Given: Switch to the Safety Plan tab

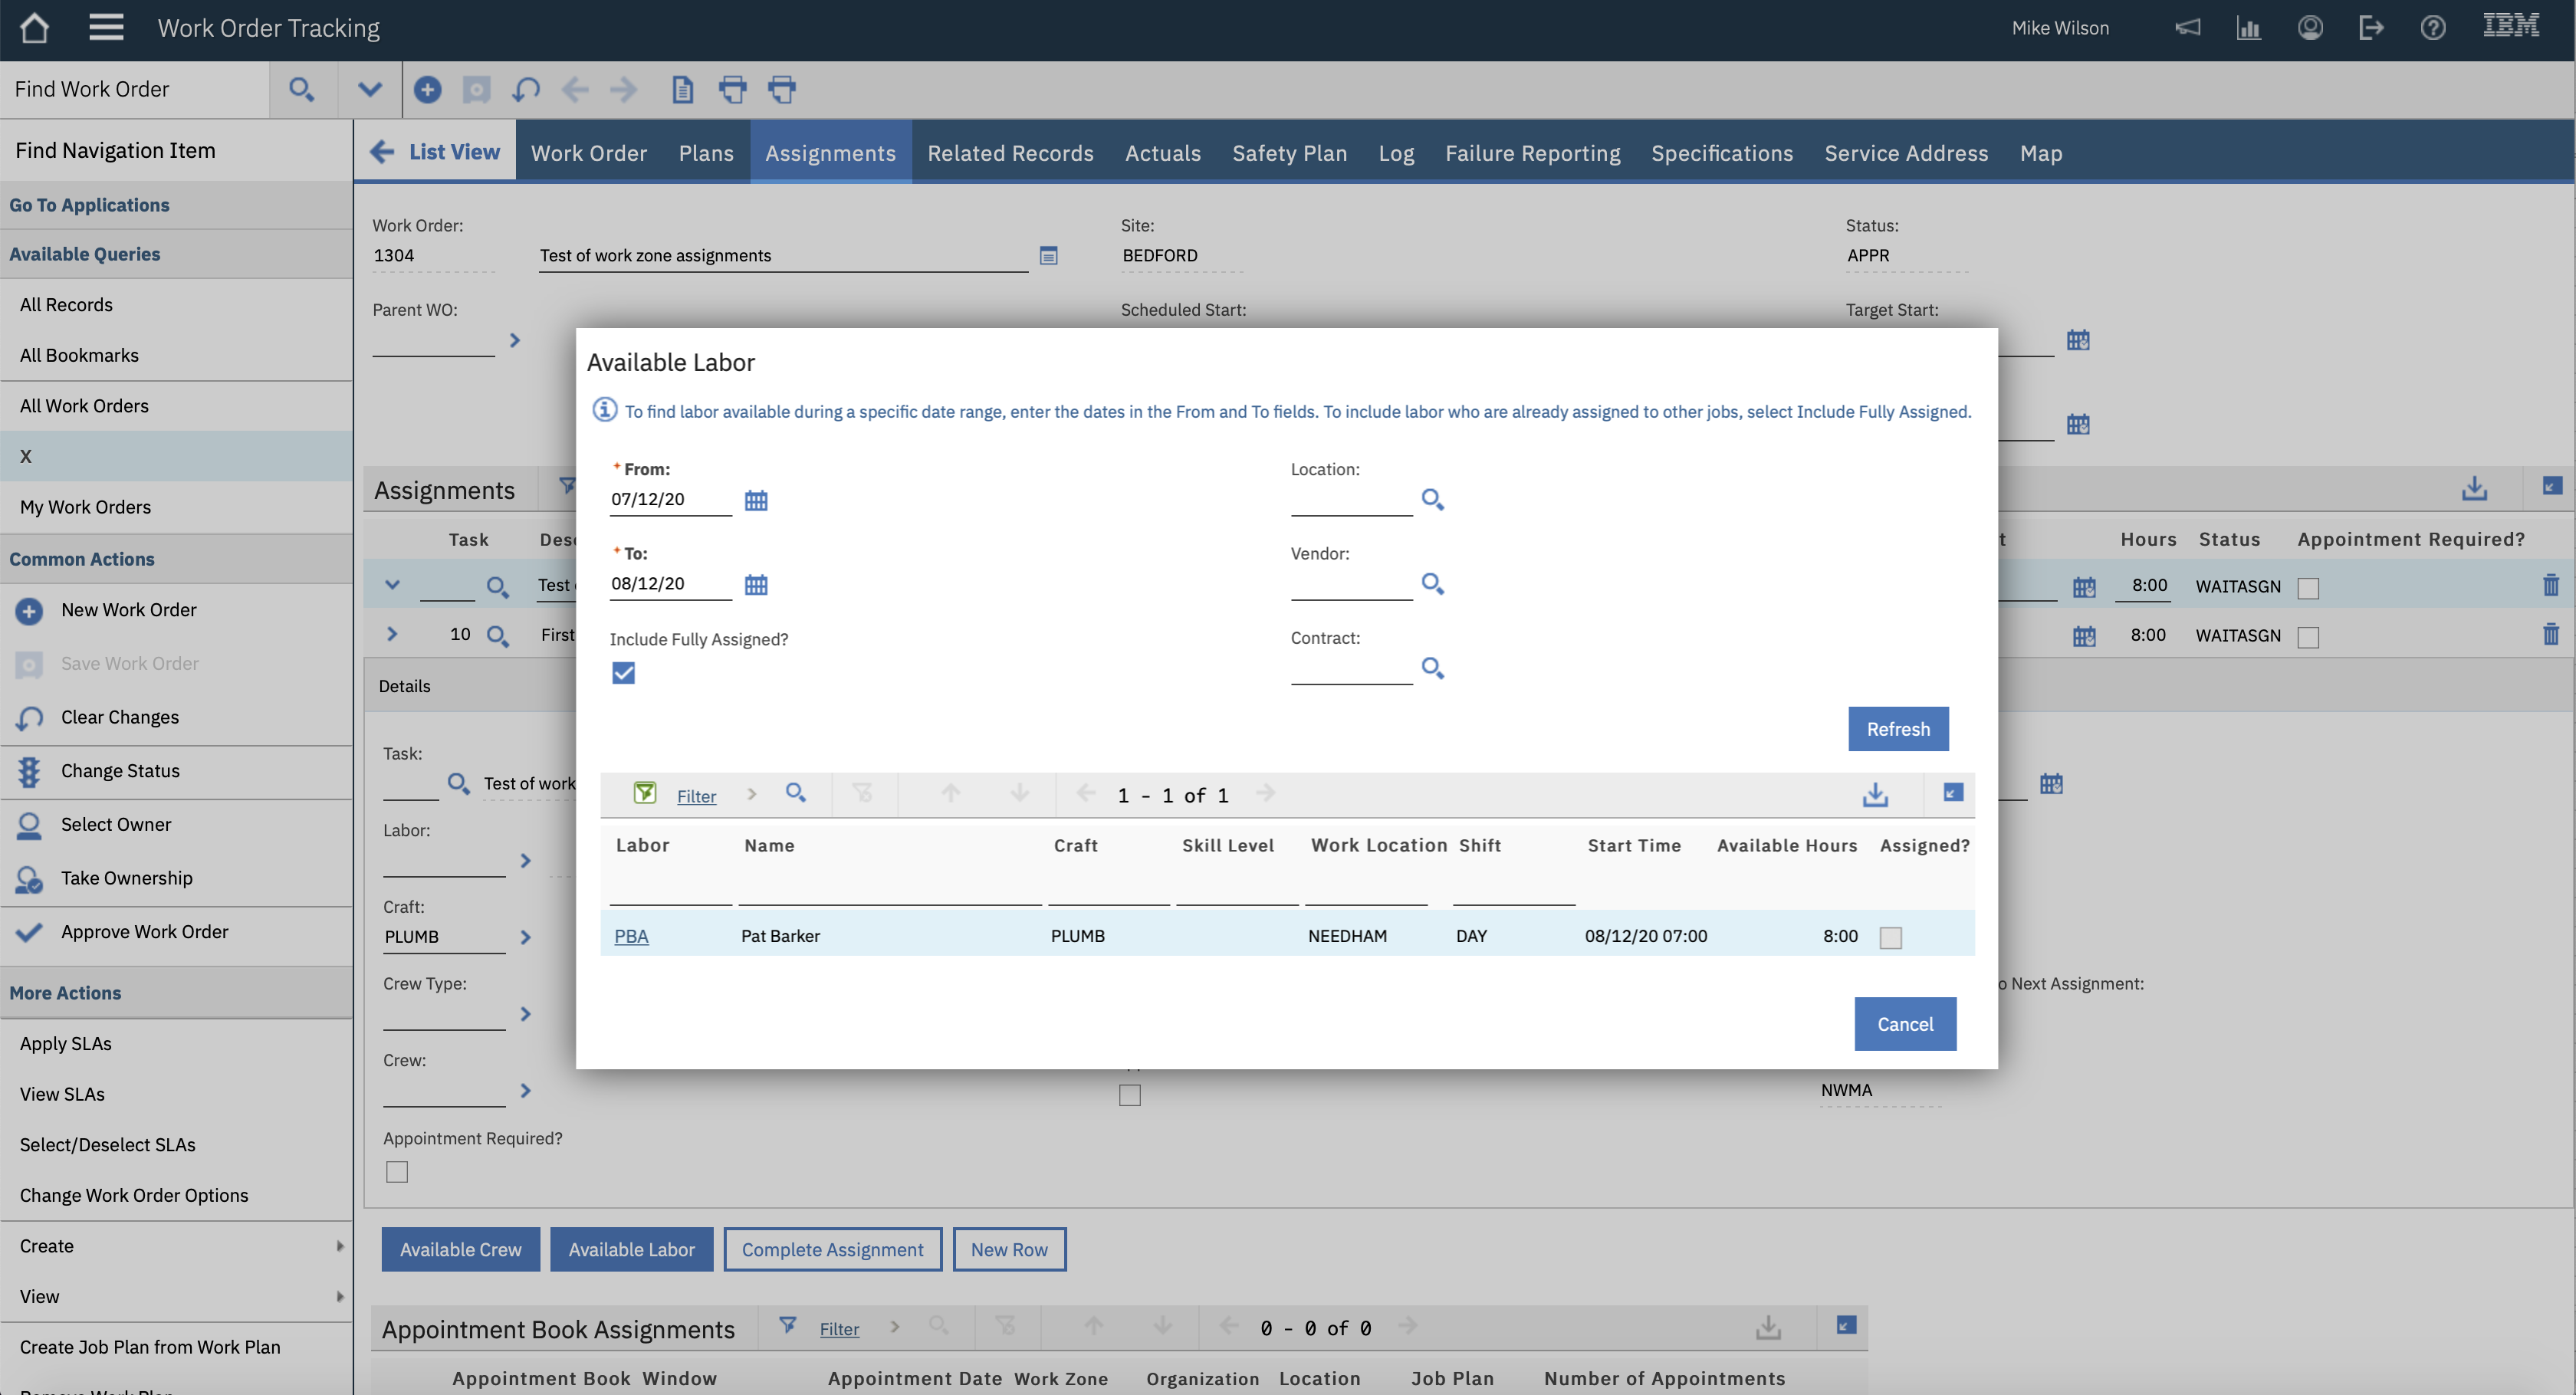Looking at the screenshot, I should pos(1289,152).
